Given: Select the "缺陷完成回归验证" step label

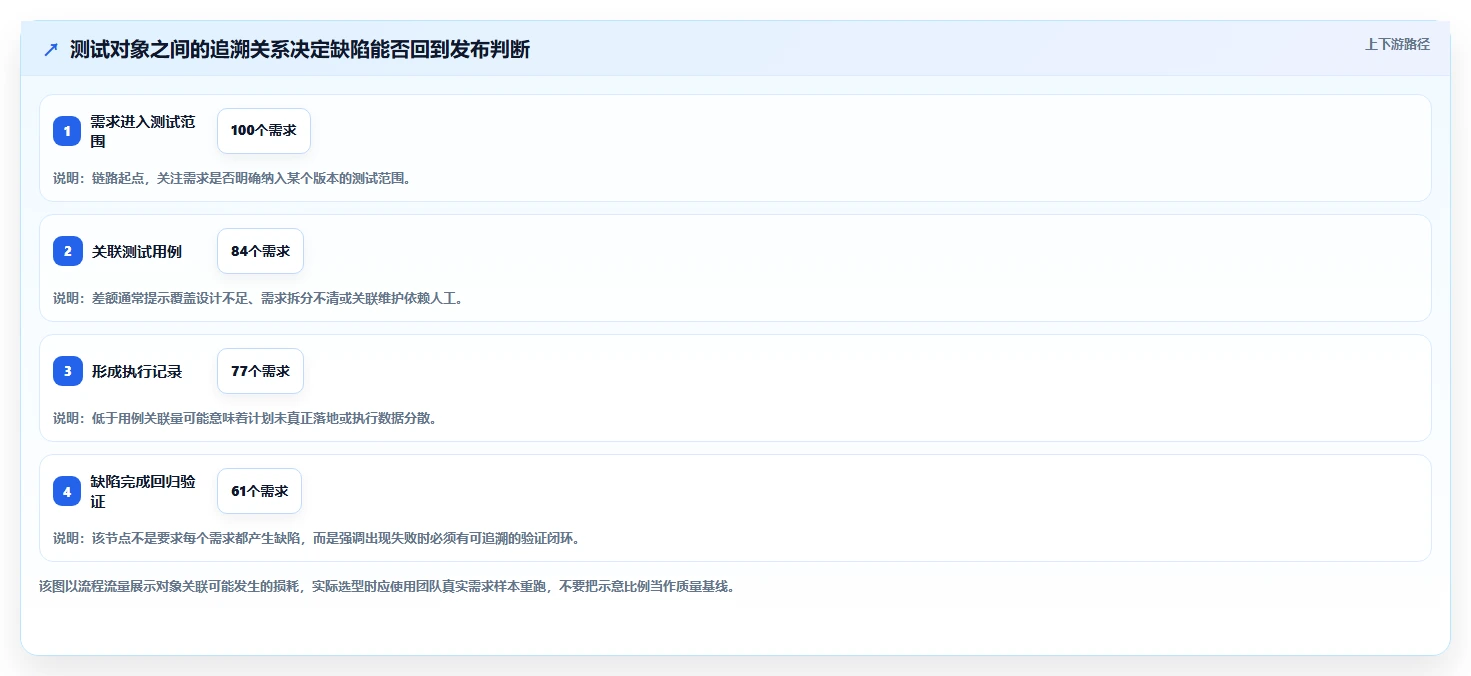Looking at the screenshot, I should coord(143,491).
